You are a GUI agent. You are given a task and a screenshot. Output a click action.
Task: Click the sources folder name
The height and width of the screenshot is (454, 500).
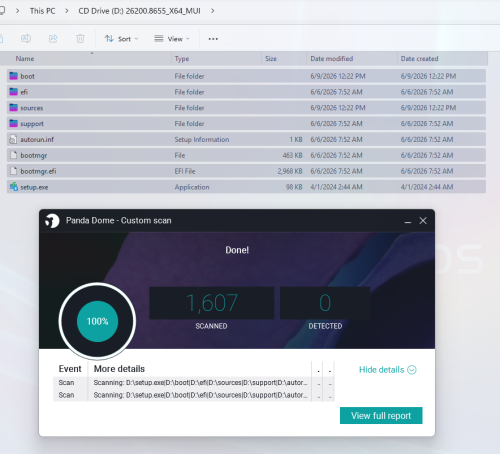pyautogui.click(x=32, y=108)
